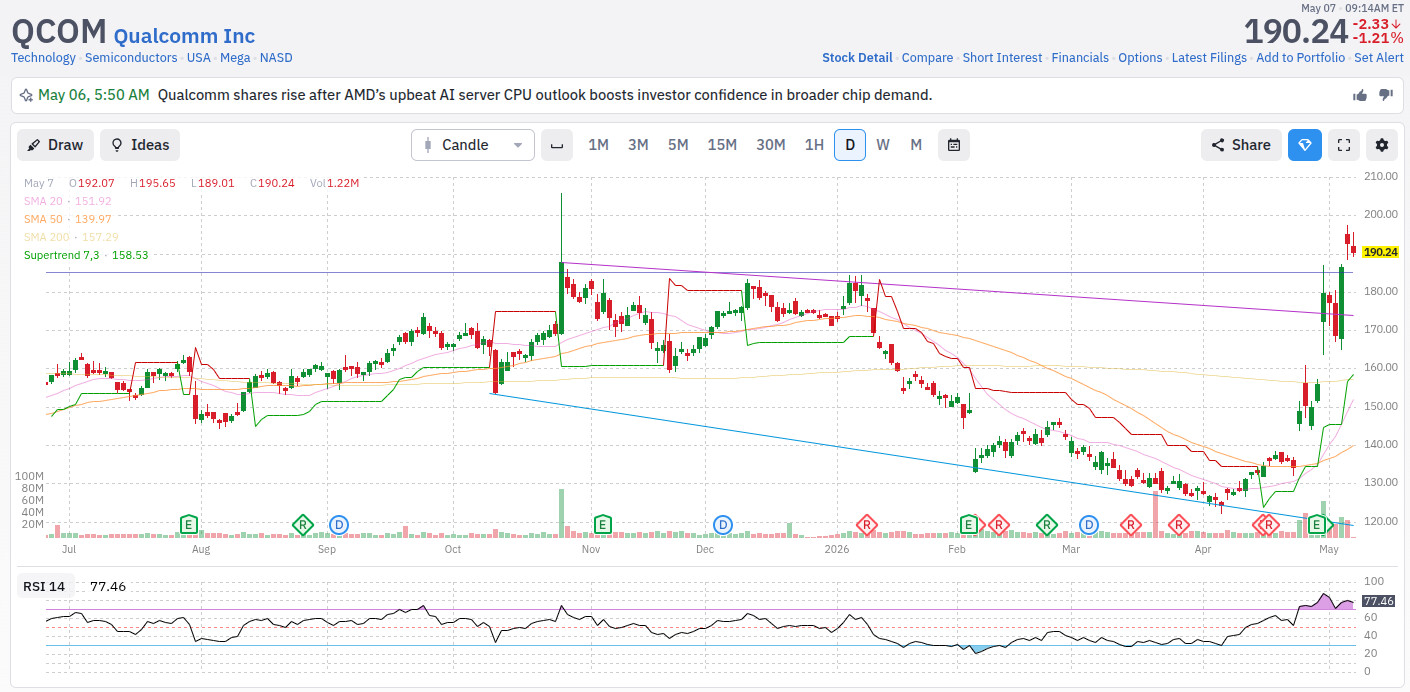
Task: Toggle the fullscreen chart icon
Action: pyautogui.click(x=1344, y=145)
